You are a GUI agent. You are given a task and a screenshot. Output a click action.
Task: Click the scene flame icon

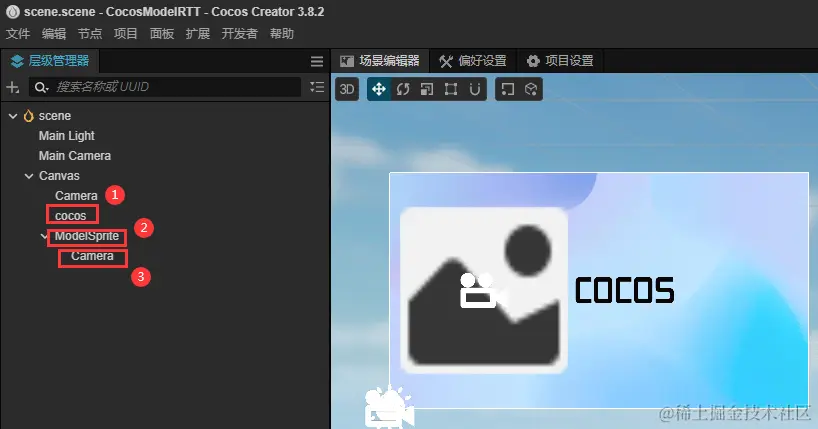point(29,116)
